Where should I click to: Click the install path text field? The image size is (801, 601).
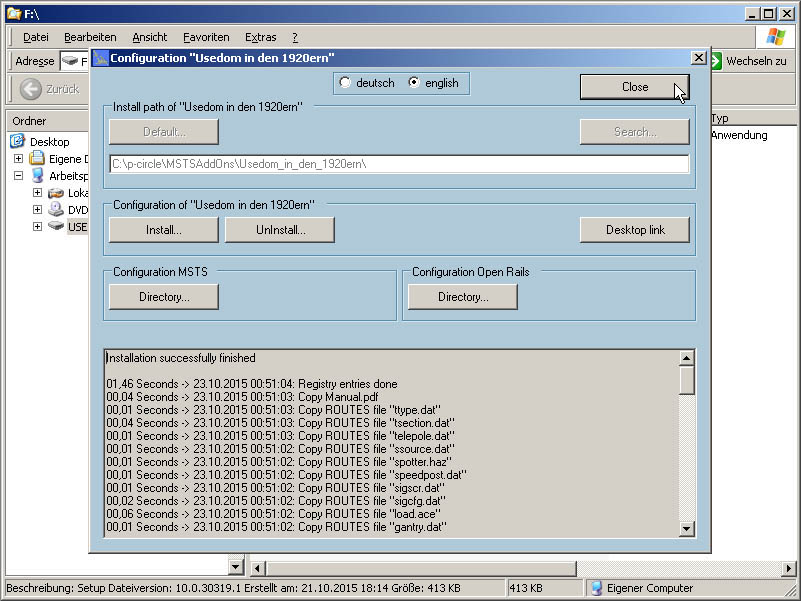[399, 164]
